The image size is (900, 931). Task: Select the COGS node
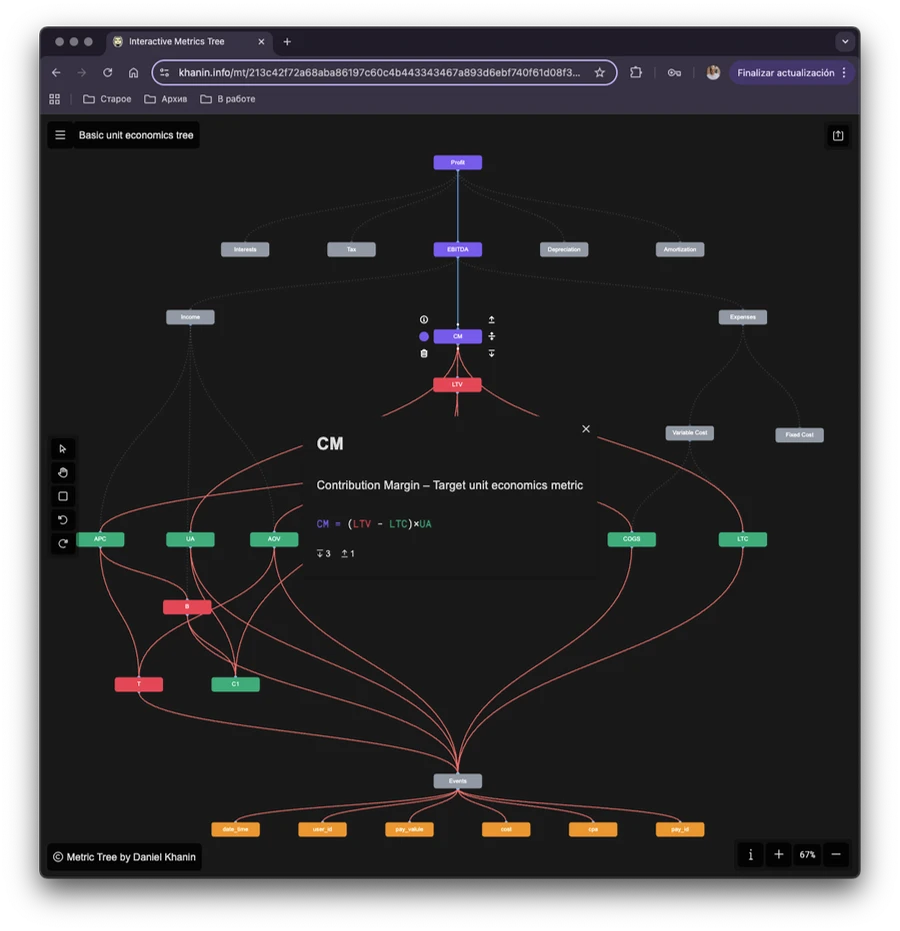(x=632, y=539)
